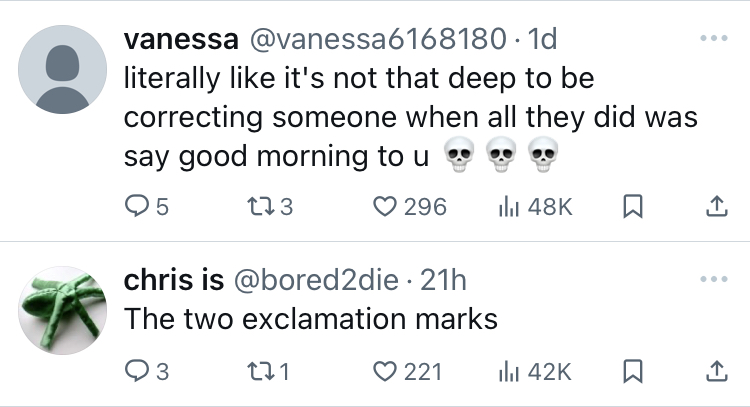The image size is (750, 407).
Task: Open vanessa display name link
Action: coord(181,39)
